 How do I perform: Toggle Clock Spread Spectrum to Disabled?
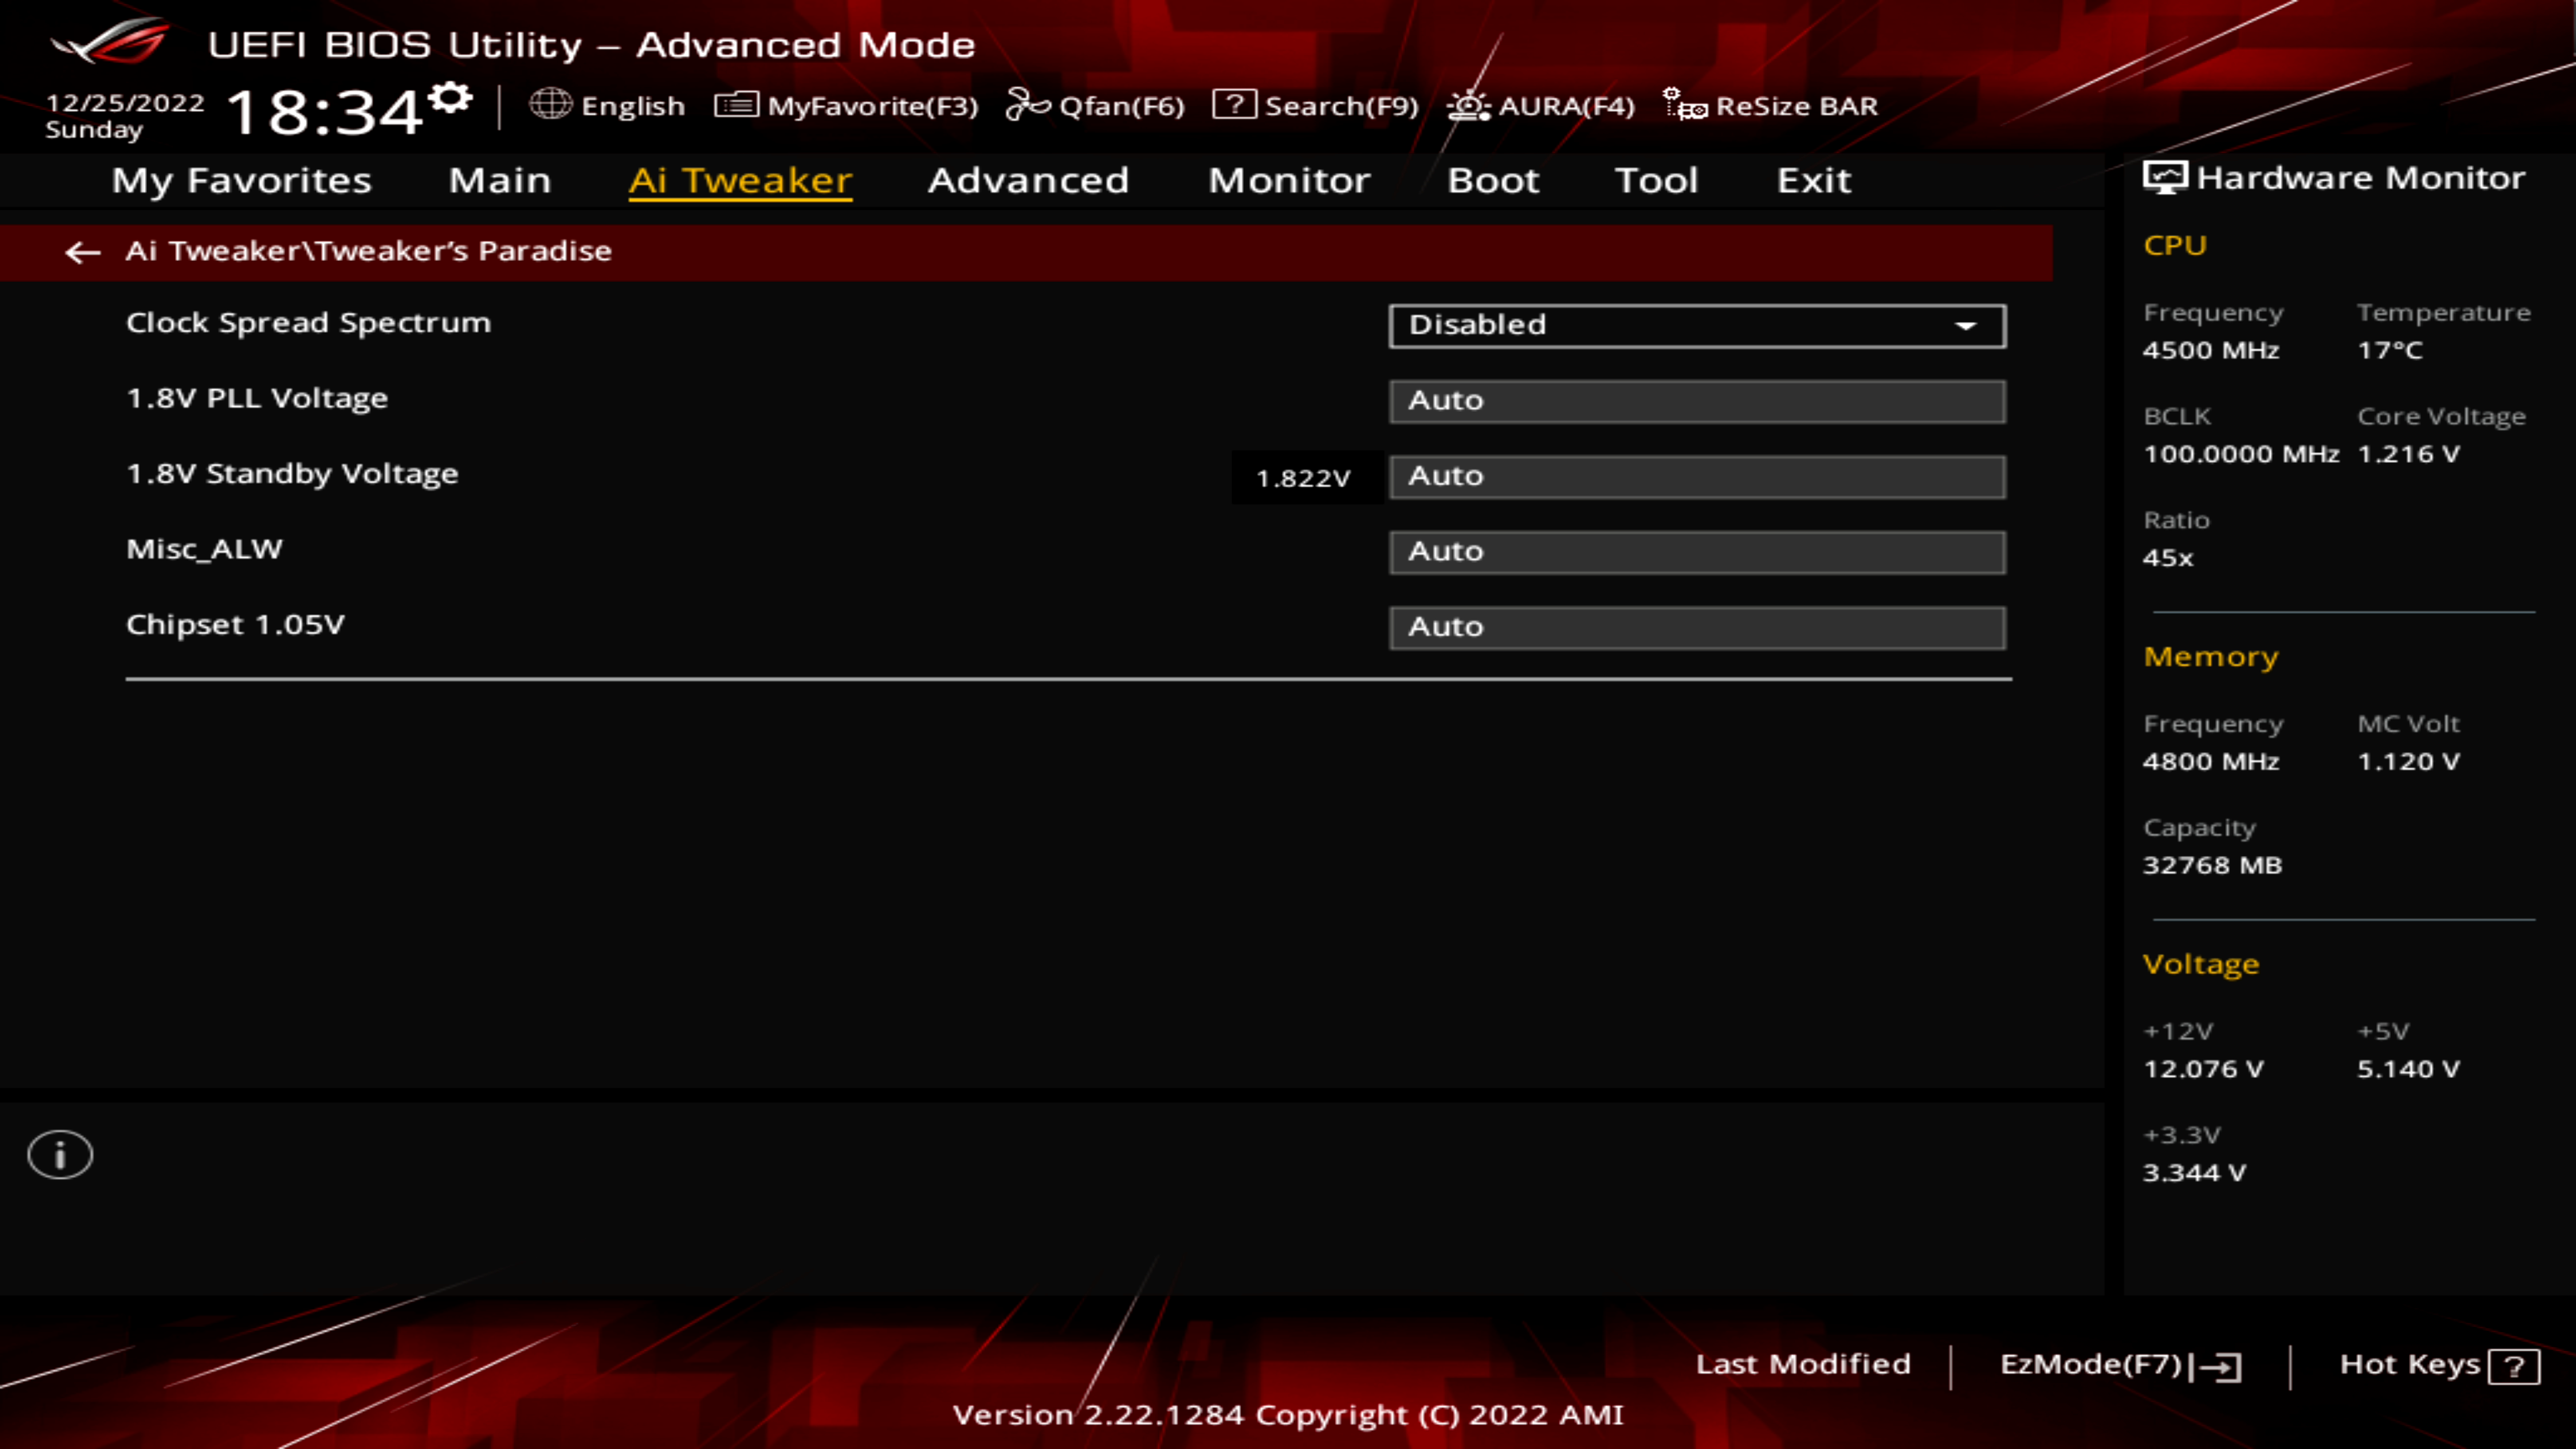click(1693, 324)
